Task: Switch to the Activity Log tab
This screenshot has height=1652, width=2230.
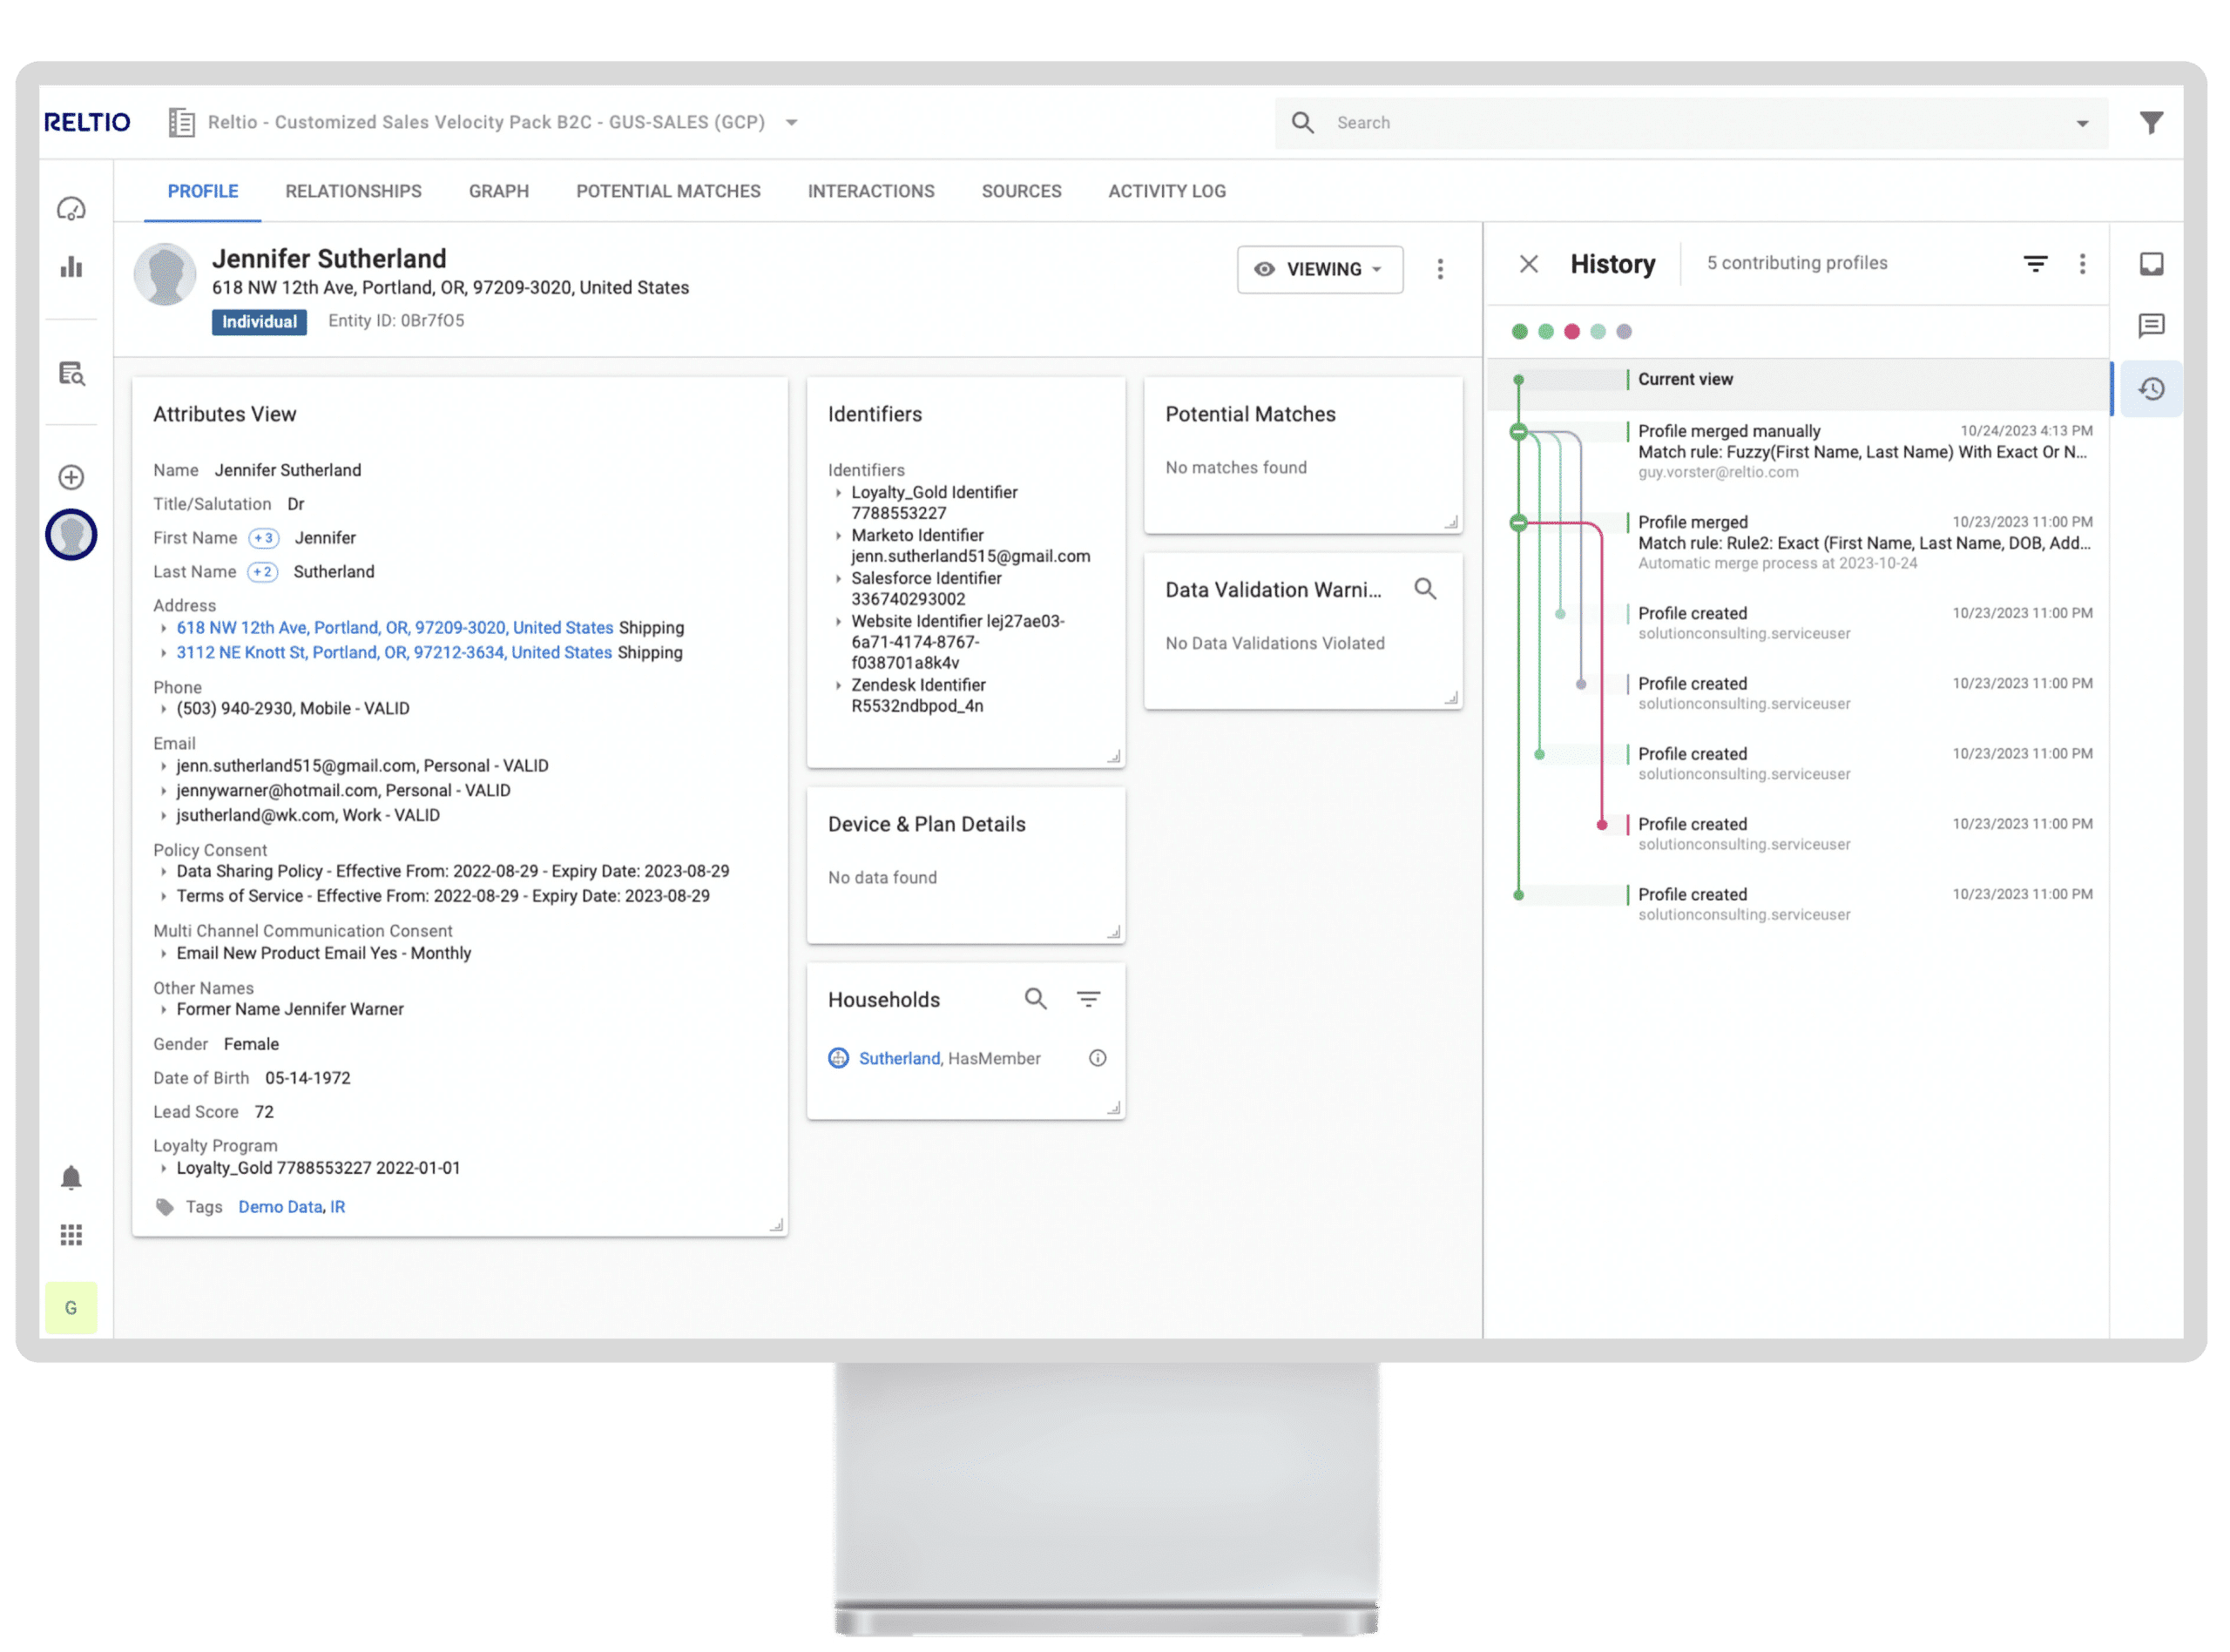Action: (x=1166, y=191)
